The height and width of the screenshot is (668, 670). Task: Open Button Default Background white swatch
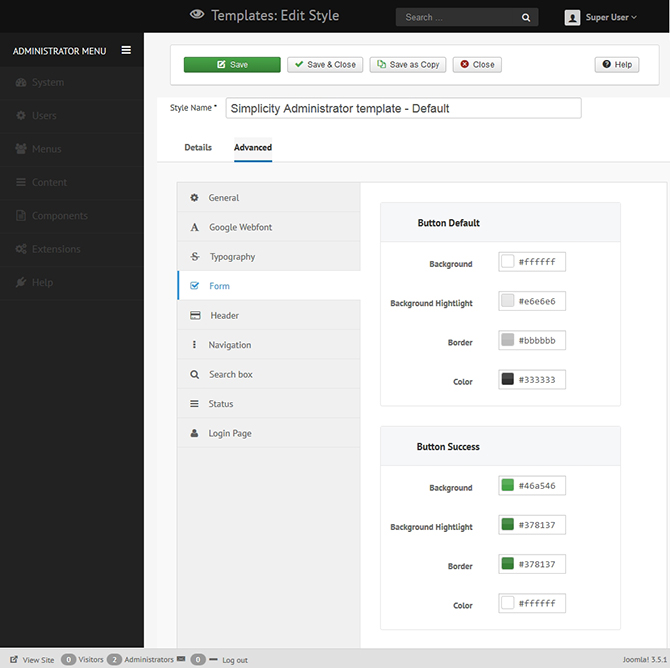click(507, 261)
